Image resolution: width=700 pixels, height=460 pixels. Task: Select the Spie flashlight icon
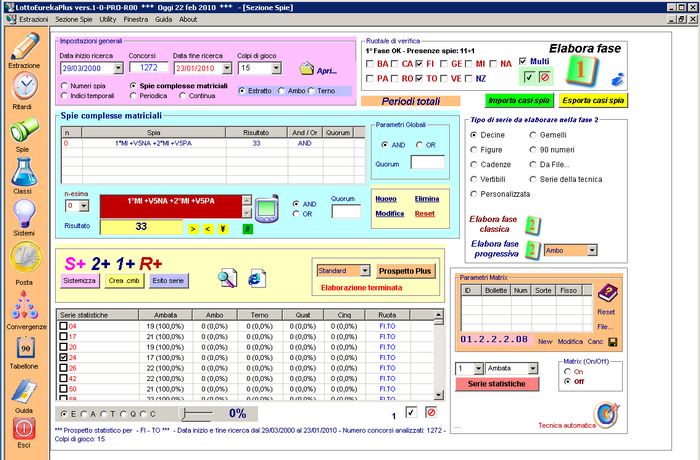point(24,130)
